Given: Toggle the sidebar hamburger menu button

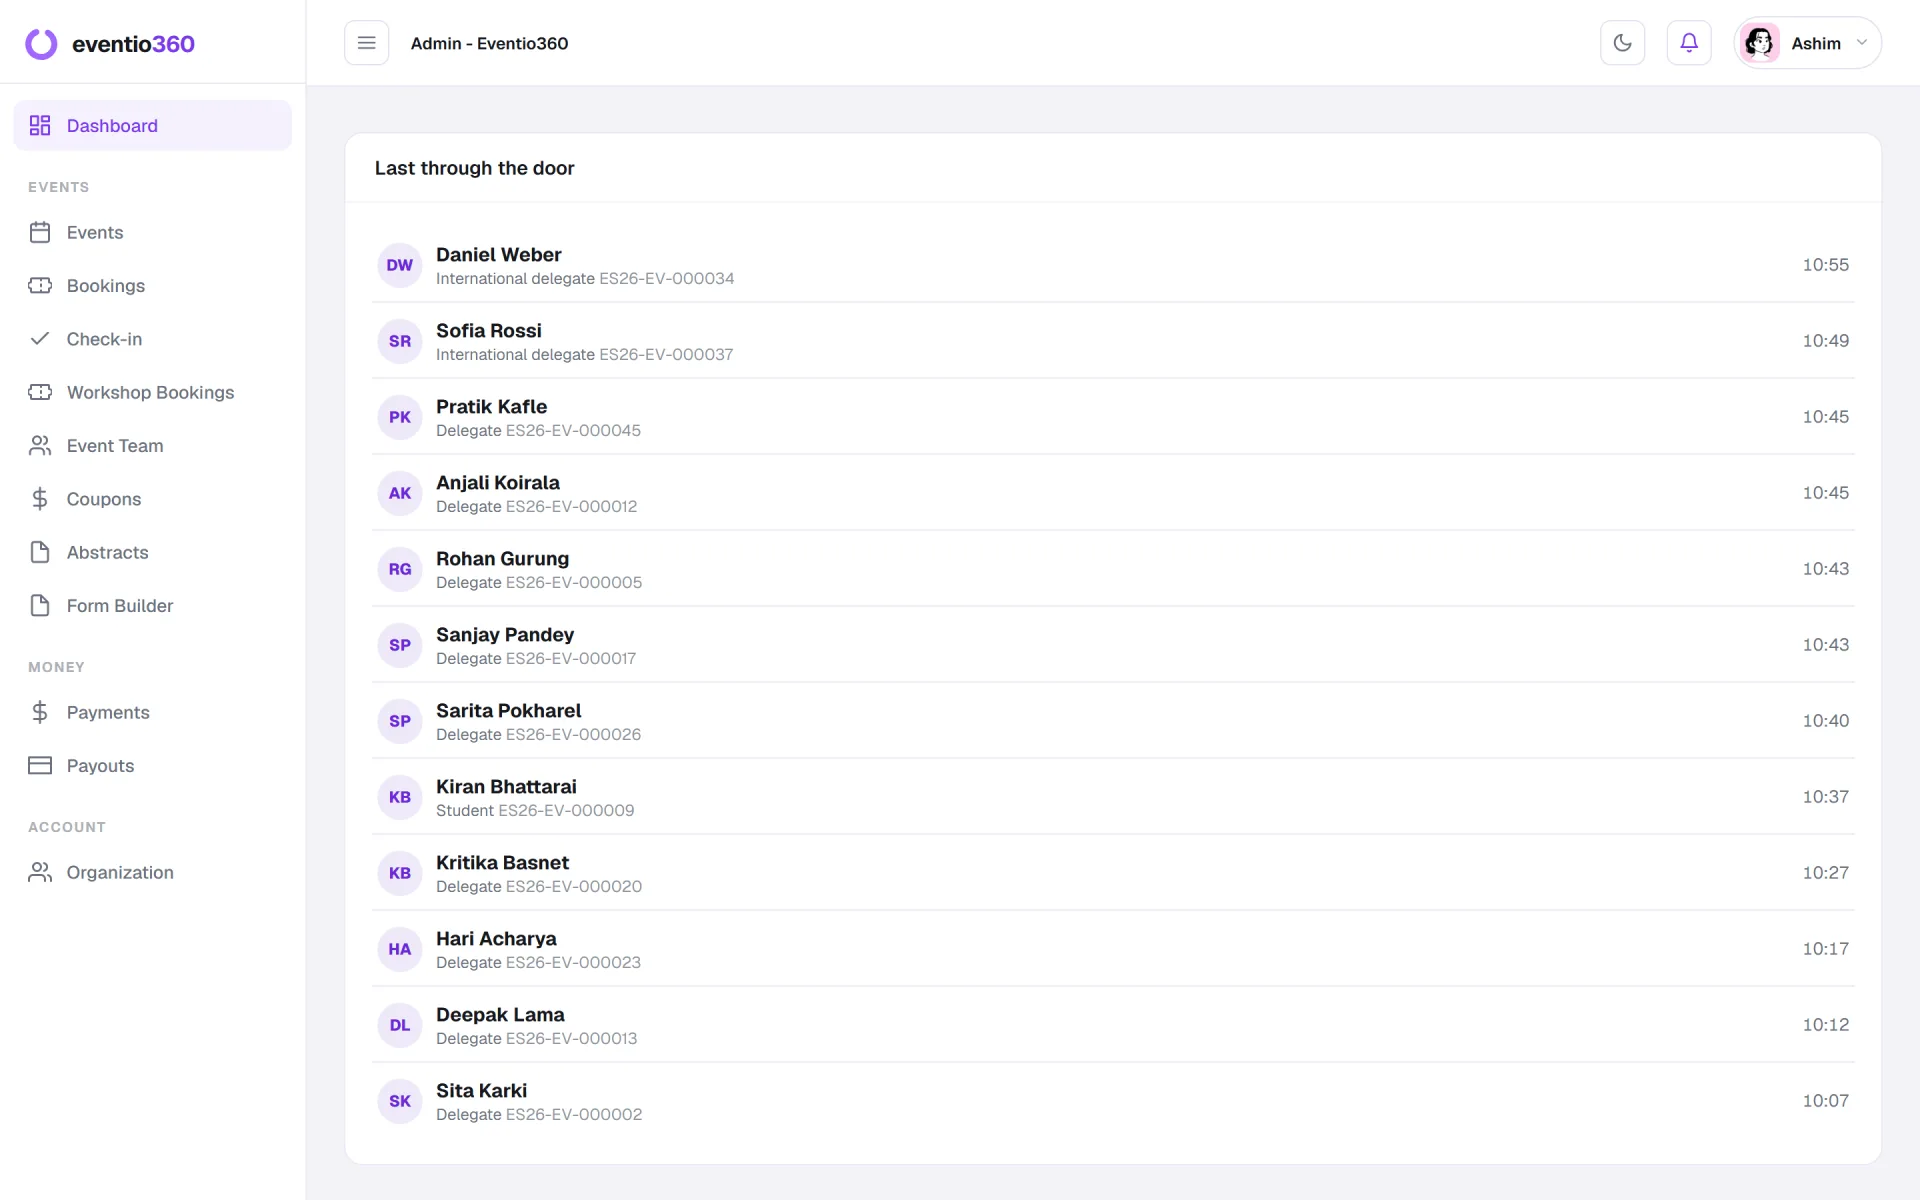Looking at the screenshot, I should (x=366, y=43).
